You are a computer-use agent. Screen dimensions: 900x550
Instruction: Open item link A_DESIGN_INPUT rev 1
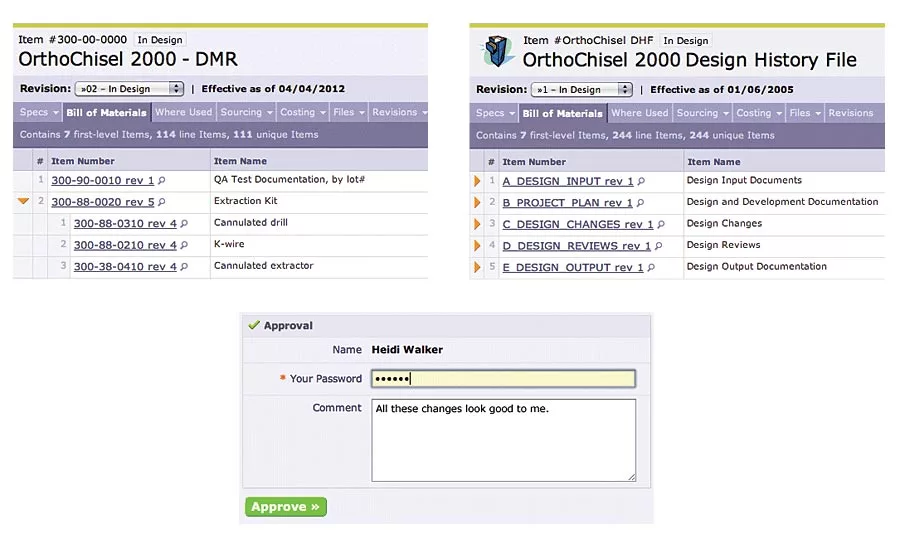click(x=568, y=181)
